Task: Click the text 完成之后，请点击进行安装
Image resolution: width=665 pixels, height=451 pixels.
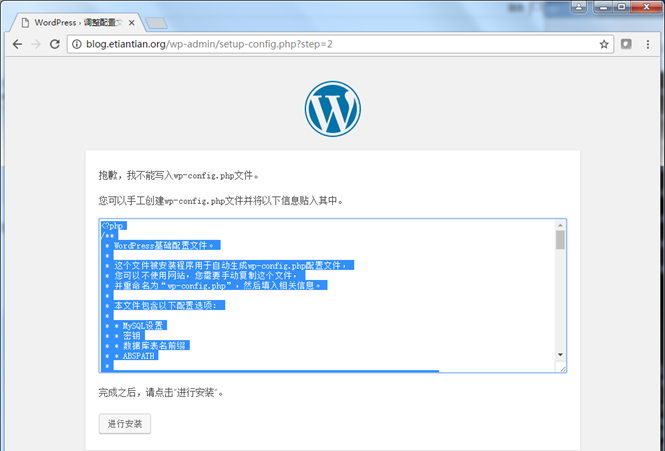Action: 161,392
